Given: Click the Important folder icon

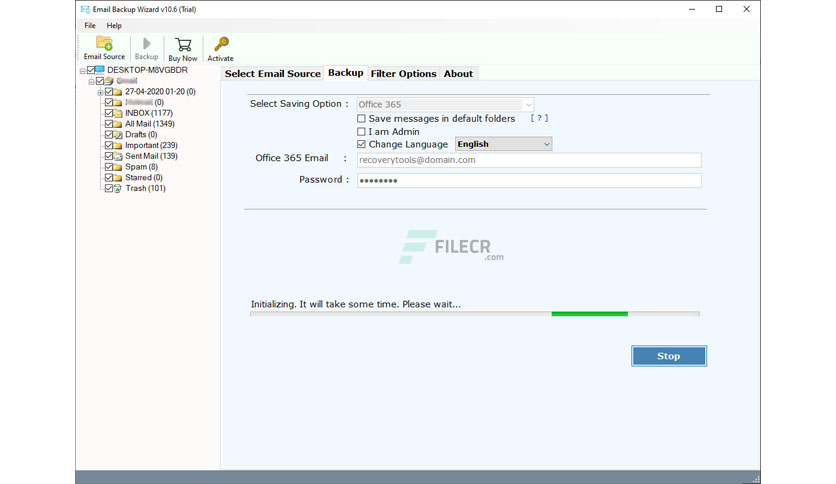Looking at the screenshot, I should click(117, 145).
